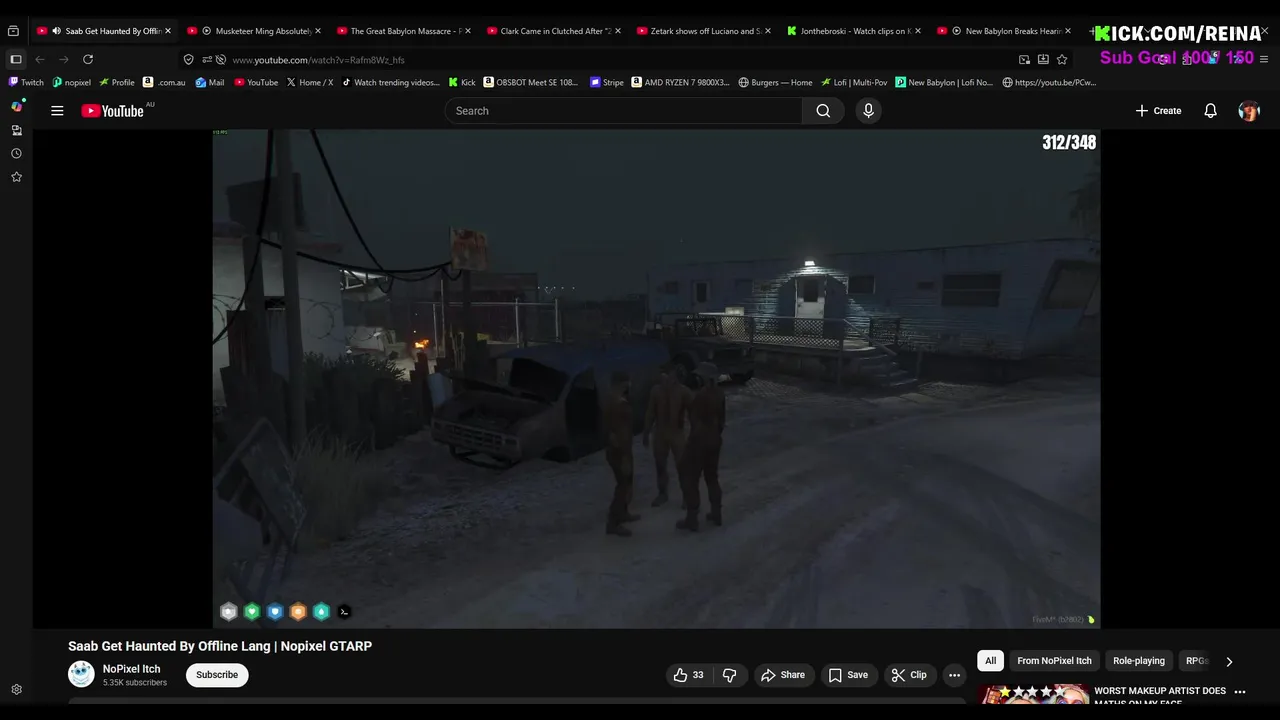The image size is (1280, 720).
Task: Open Stripe bookmark
Action: (x=607, y=83)
